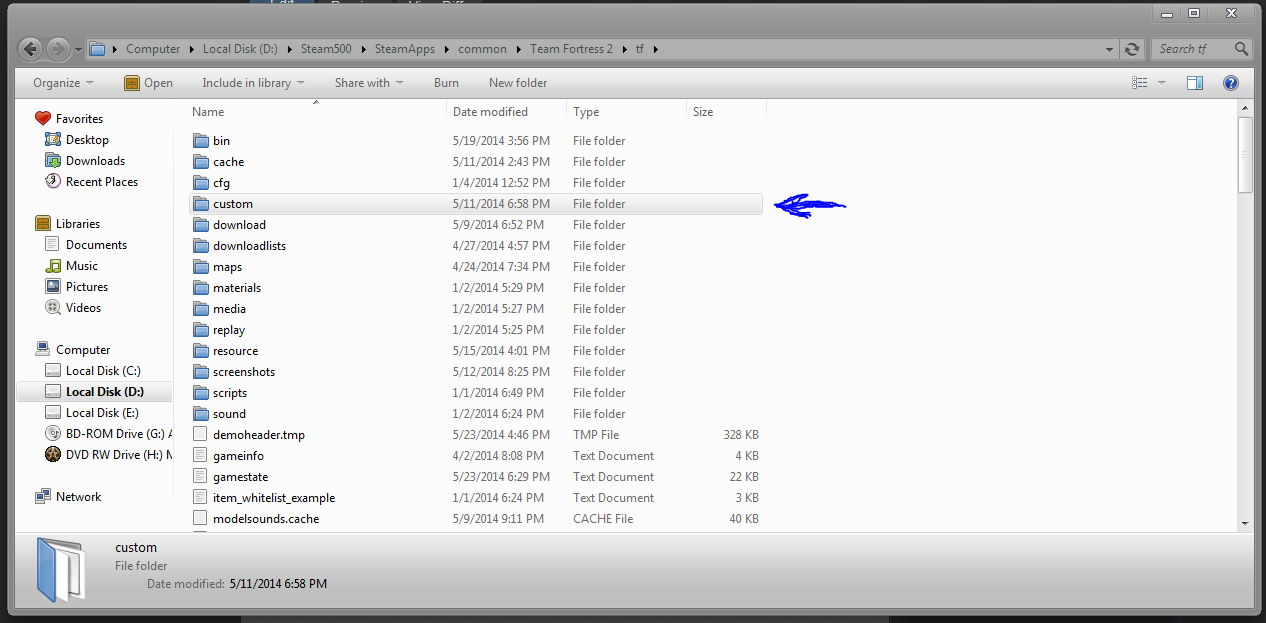The width and height of the screenshot is (1266, 623).
Task: Expand the recent pages dropdown beside Forward
Action: click(x=76, y=49)
